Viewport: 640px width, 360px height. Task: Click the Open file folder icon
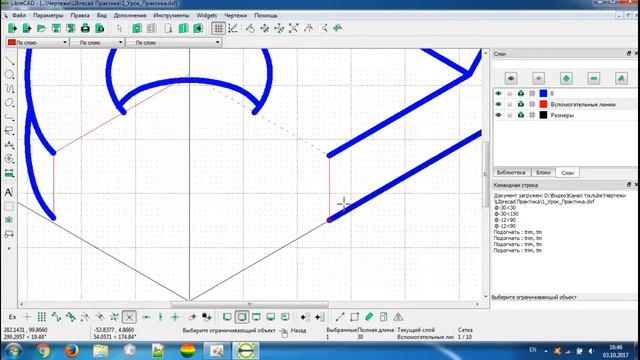click(41, 28)
